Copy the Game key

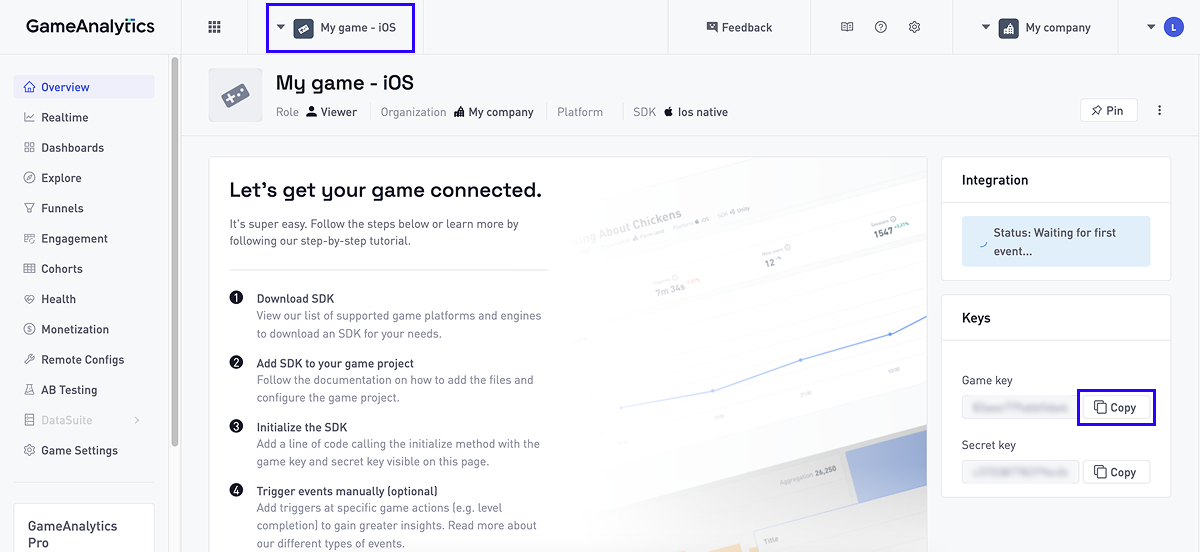tap(1116, 407)
